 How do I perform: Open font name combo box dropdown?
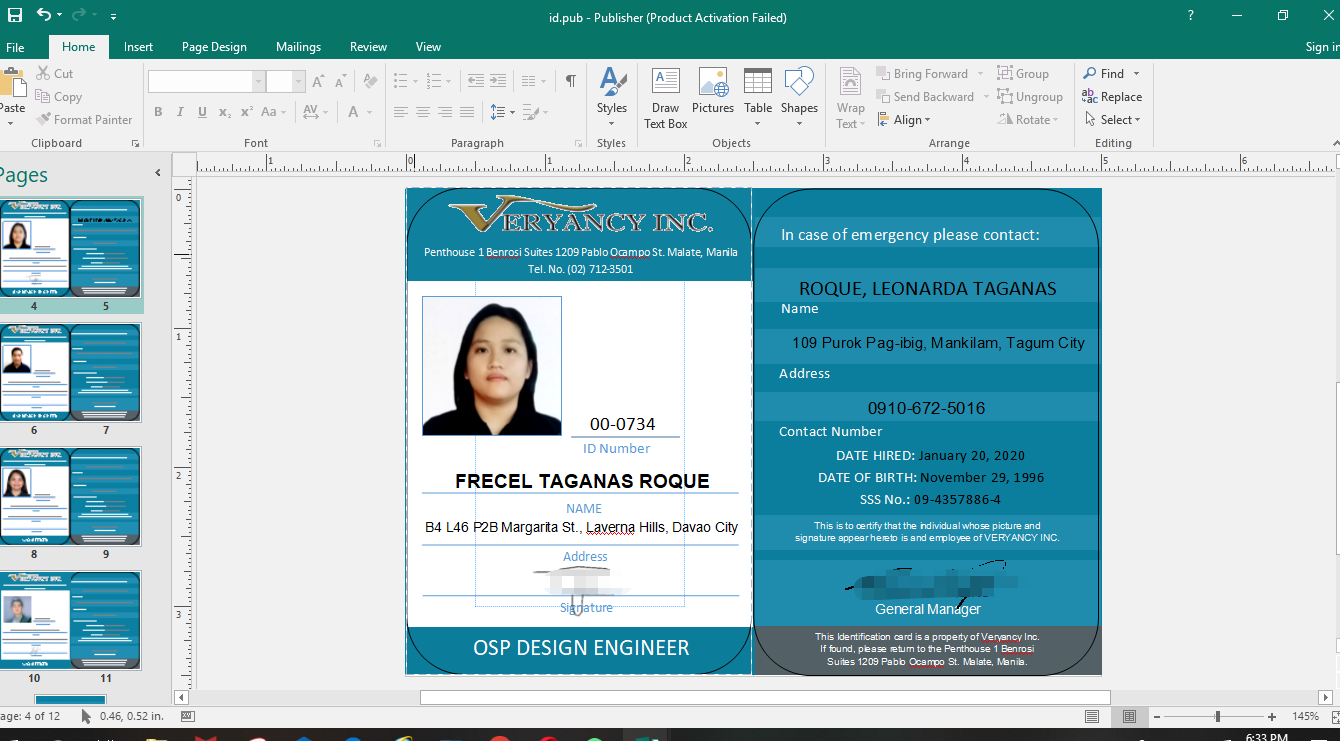259,82
